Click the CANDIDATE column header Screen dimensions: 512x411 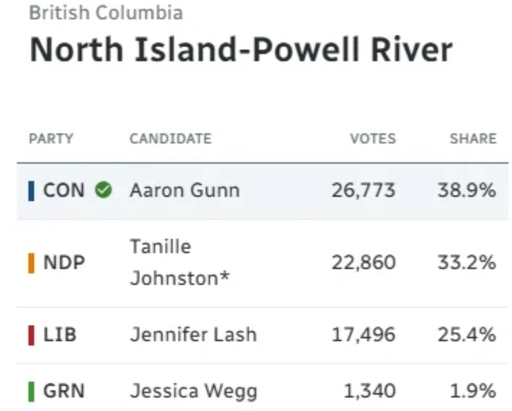click(x=171, y=139)
